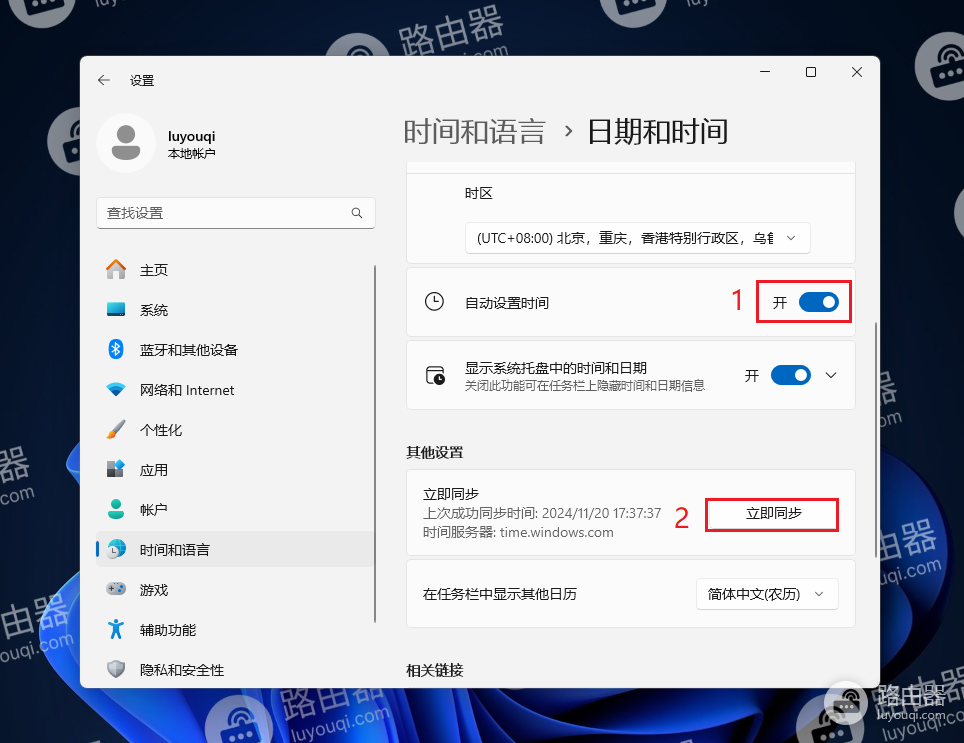The image size is (964, 743).
Task: Click the 相关链接 heading
Action: (434, 670)
